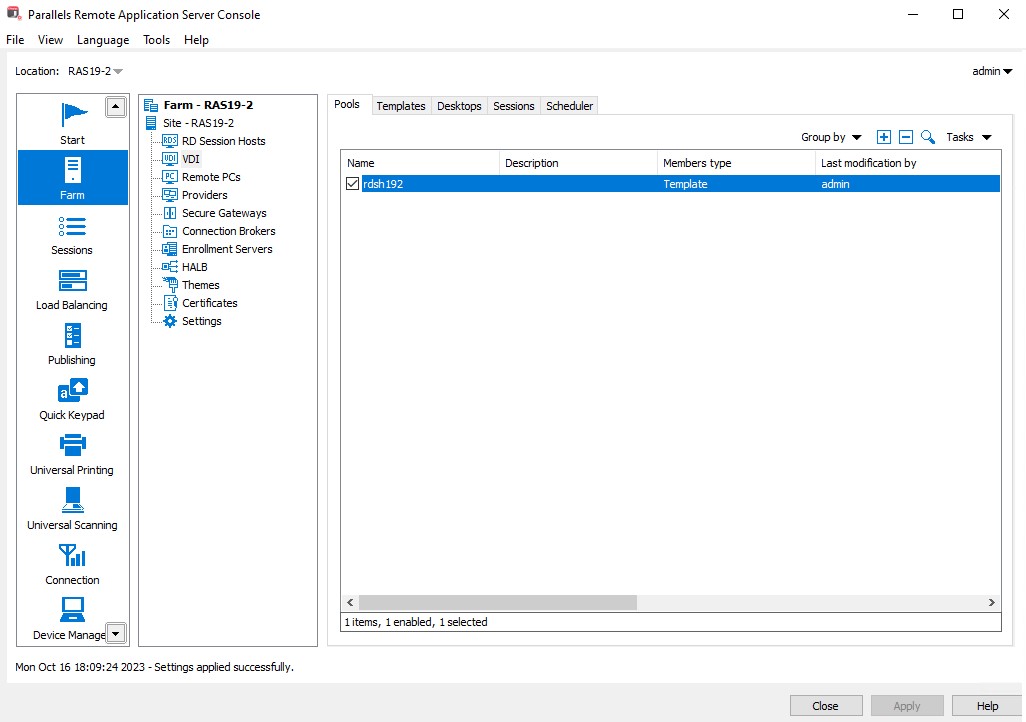This screenshot has height=722, width=1026.
Task: Sort by the Name column header
Action: (x=420, y=163)
